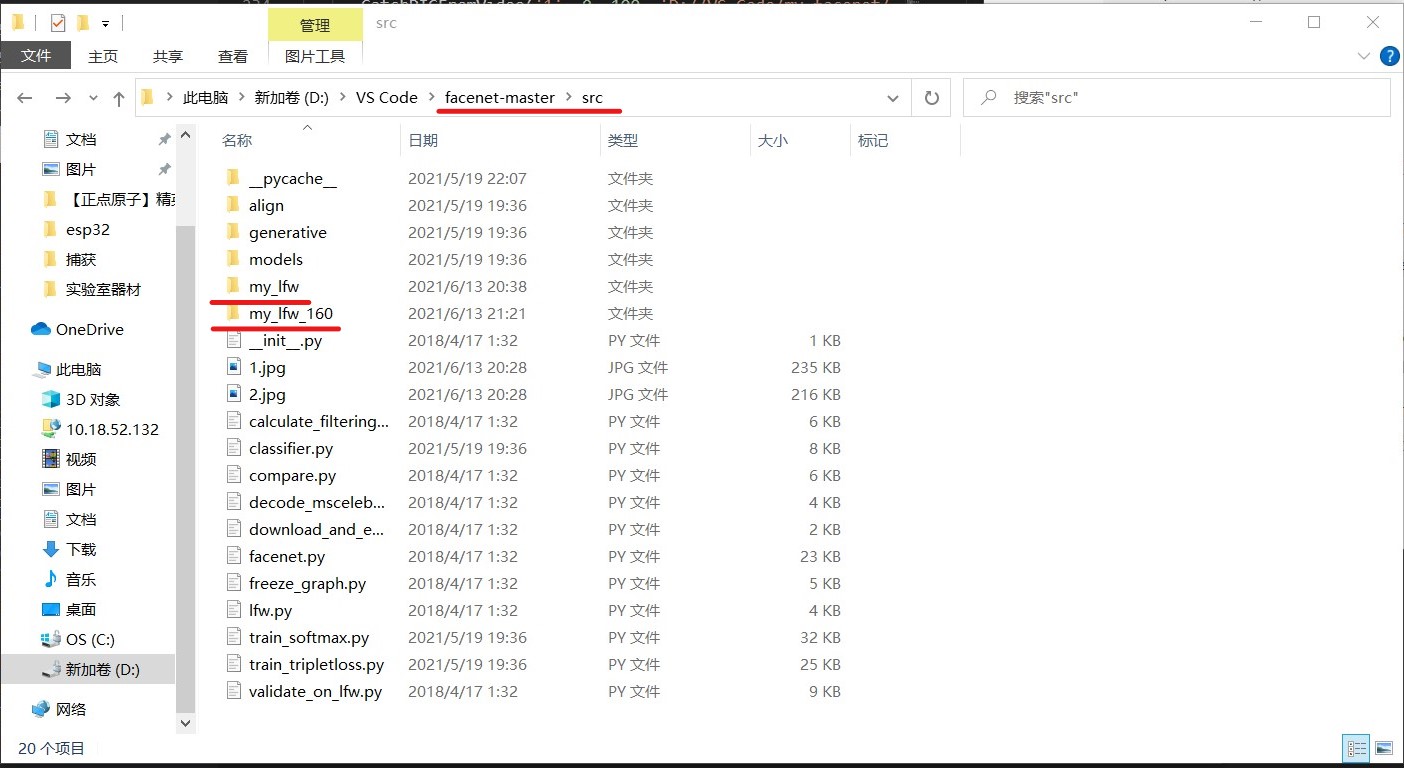Open the 图片工具 ribbon tab
The height and width of the screenshot is (768, 1404).
pyautogui.click(x=315, y=57)
